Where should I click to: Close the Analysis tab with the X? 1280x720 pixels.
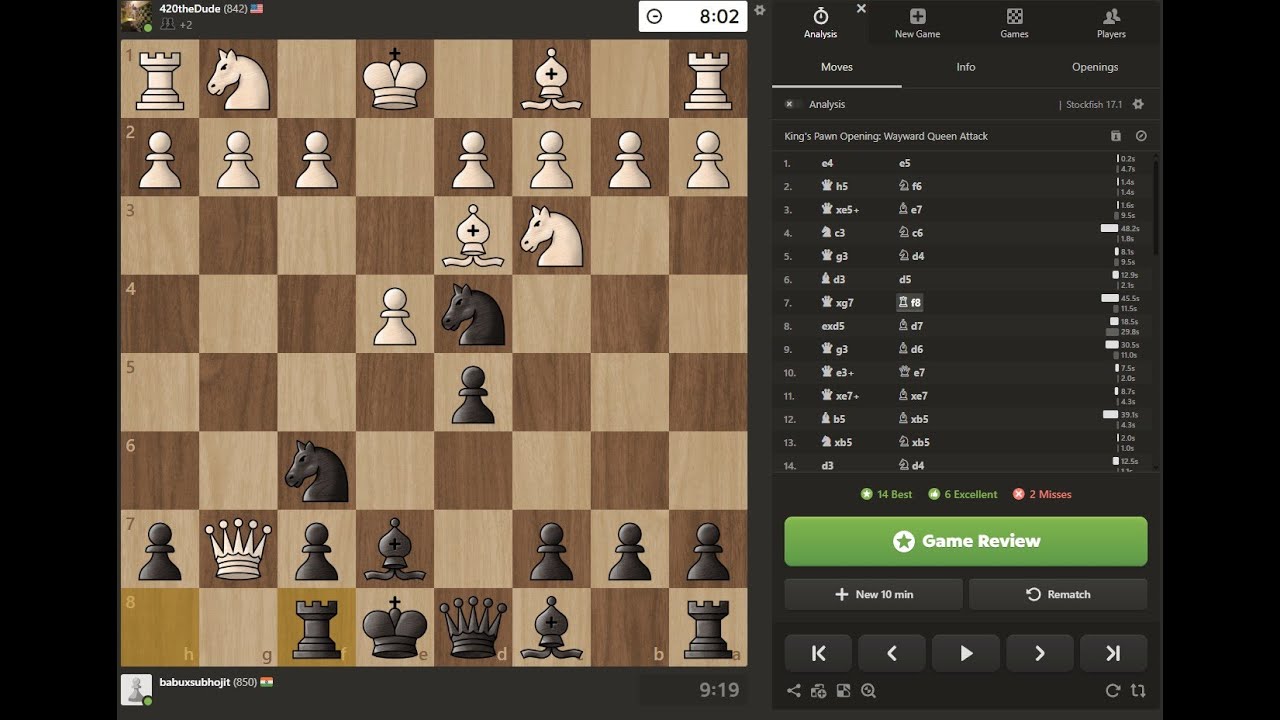(861, 8)
